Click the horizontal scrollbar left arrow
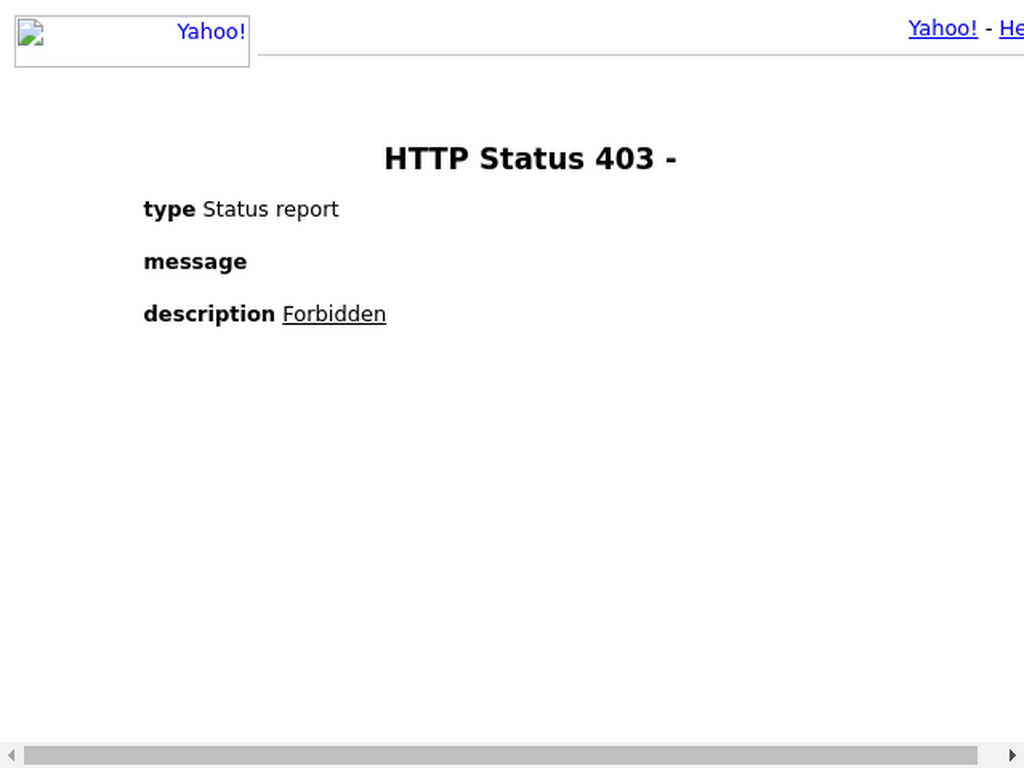1024x768 pixels. pyautogui.click(x=11, y=755)
